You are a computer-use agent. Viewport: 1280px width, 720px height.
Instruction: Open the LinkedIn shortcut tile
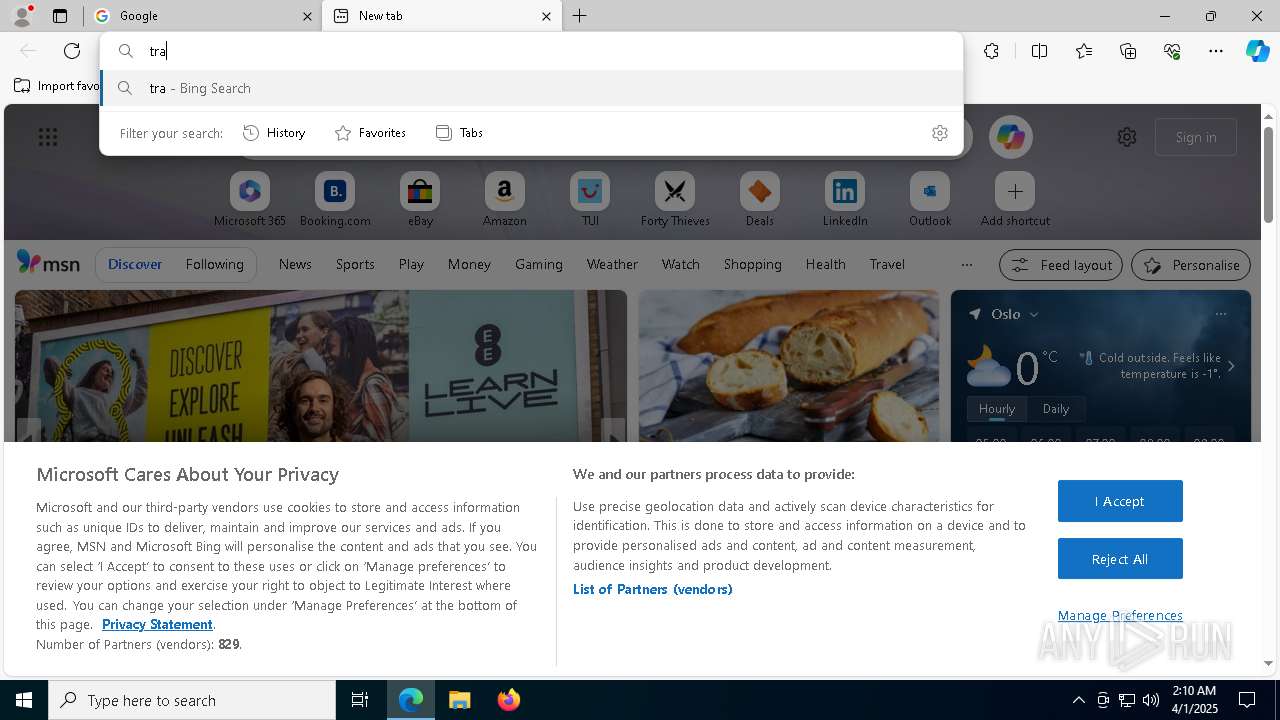click(845, 199)
